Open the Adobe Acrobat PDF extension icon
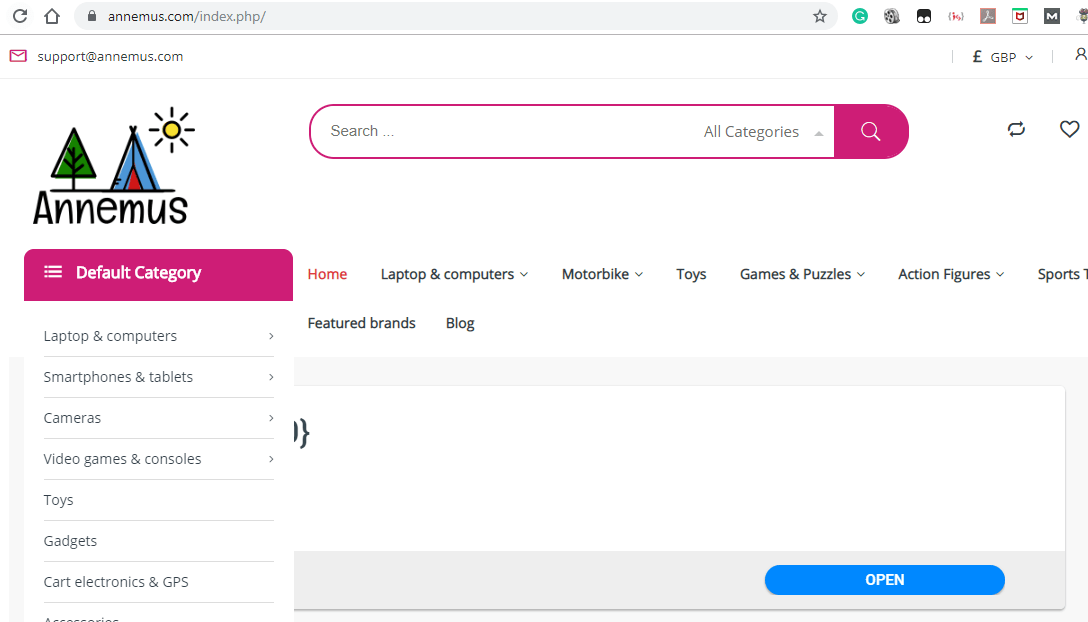 coord(988,16)
